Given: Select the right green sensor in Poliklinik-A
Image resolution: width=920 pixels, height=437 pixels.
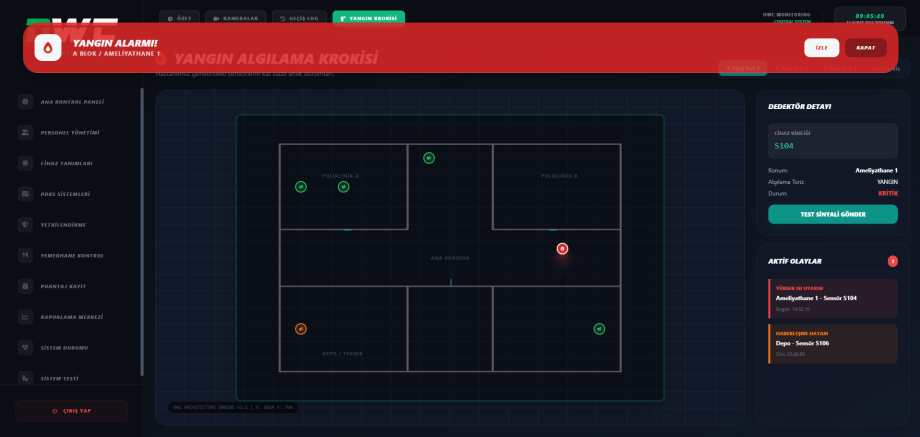Looking at the screenshot, I should [344, 187].
